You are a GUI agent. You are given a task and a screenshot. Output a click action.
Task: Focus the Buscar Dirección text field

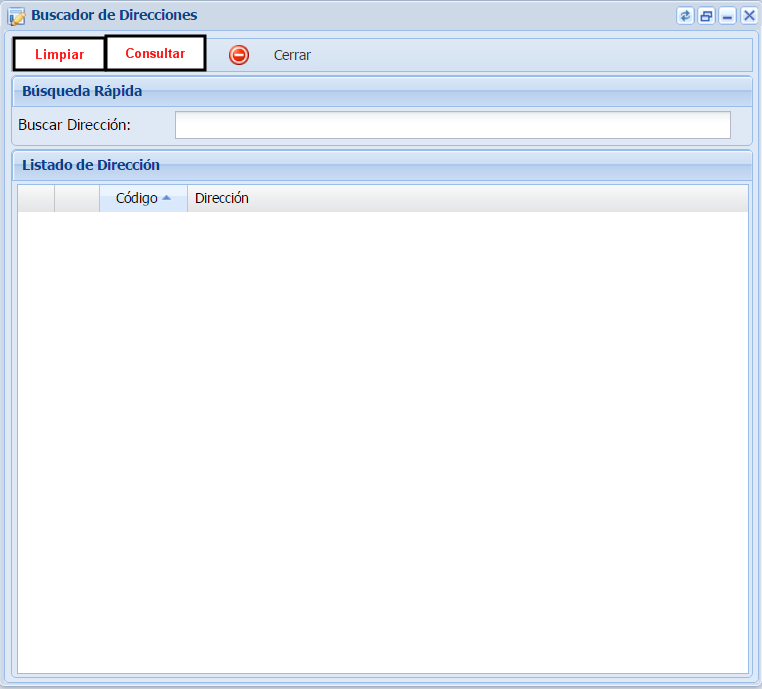pos(452,125)
